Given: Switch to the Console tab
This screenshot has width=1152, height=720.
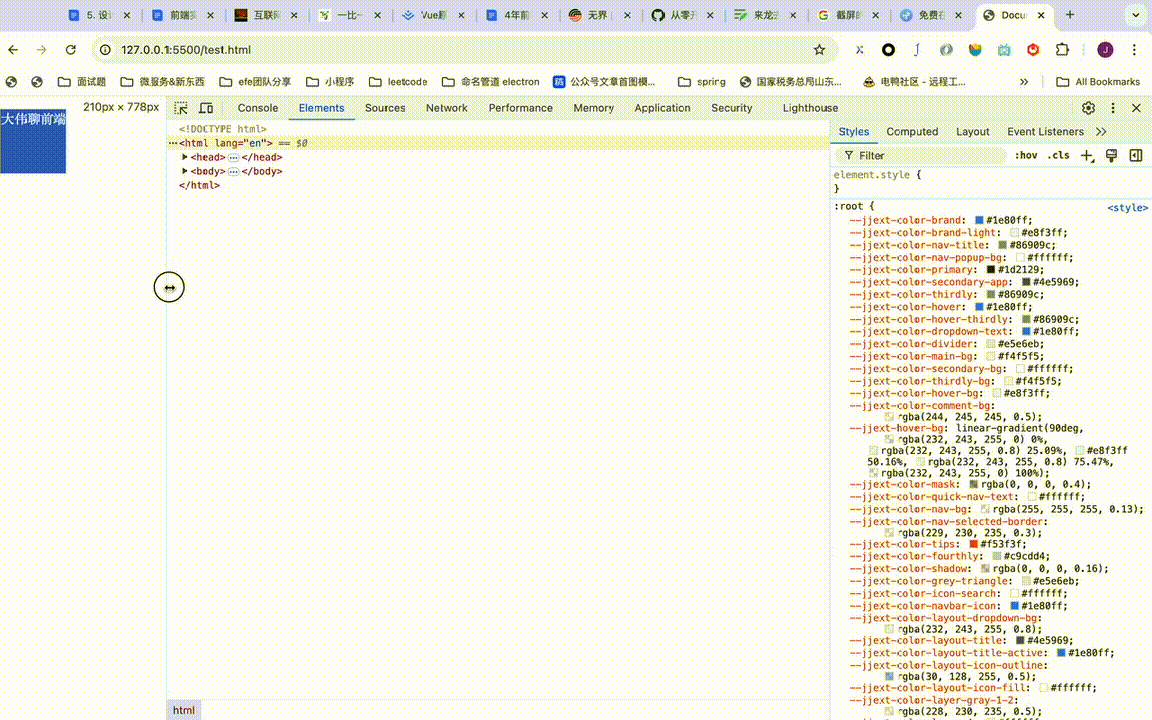Looking at the screenshot, I should [x=257, y=108].
